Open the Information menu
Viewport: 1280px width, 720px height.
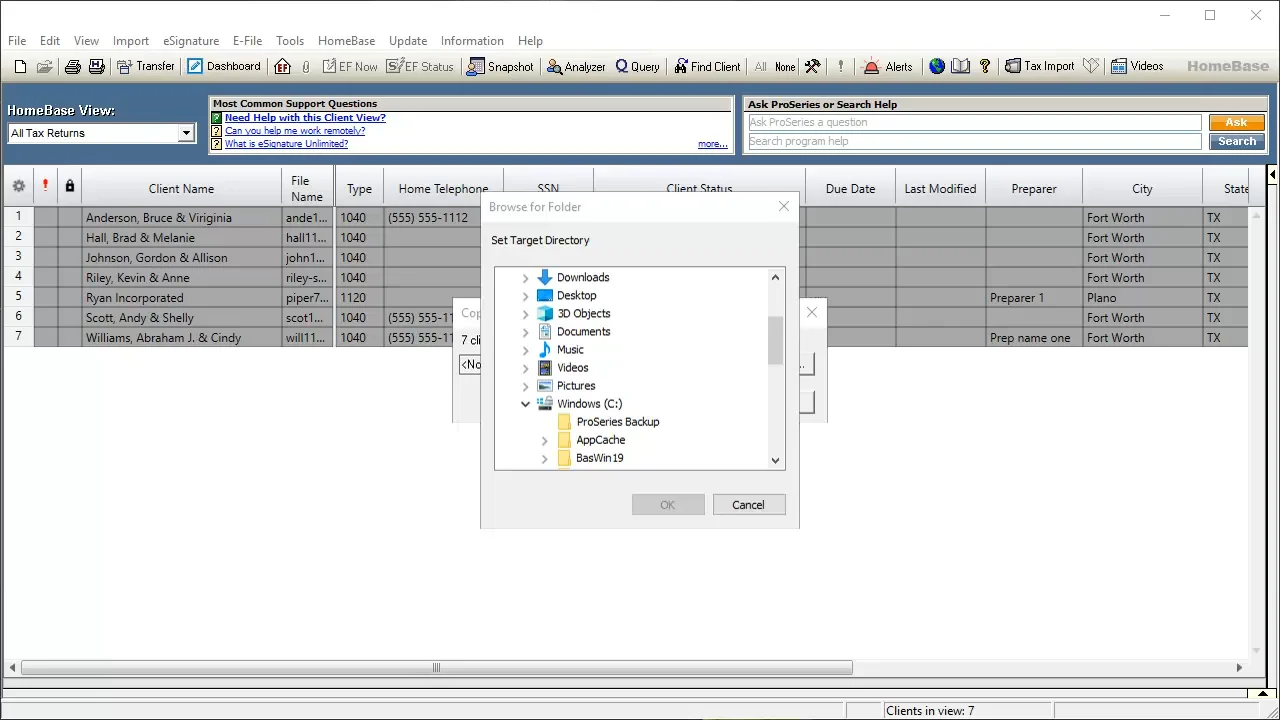pyautogui.click(x=472, y=41)
